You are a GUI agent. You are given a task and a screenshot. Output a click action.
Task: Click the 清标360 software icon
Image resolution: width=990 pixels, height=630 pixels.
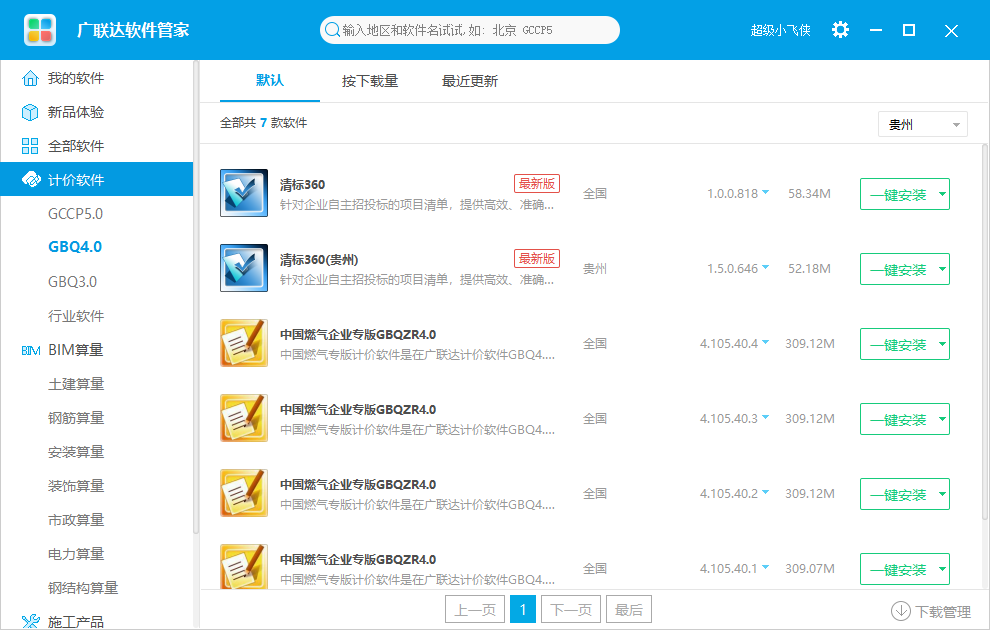pos(244,193)
